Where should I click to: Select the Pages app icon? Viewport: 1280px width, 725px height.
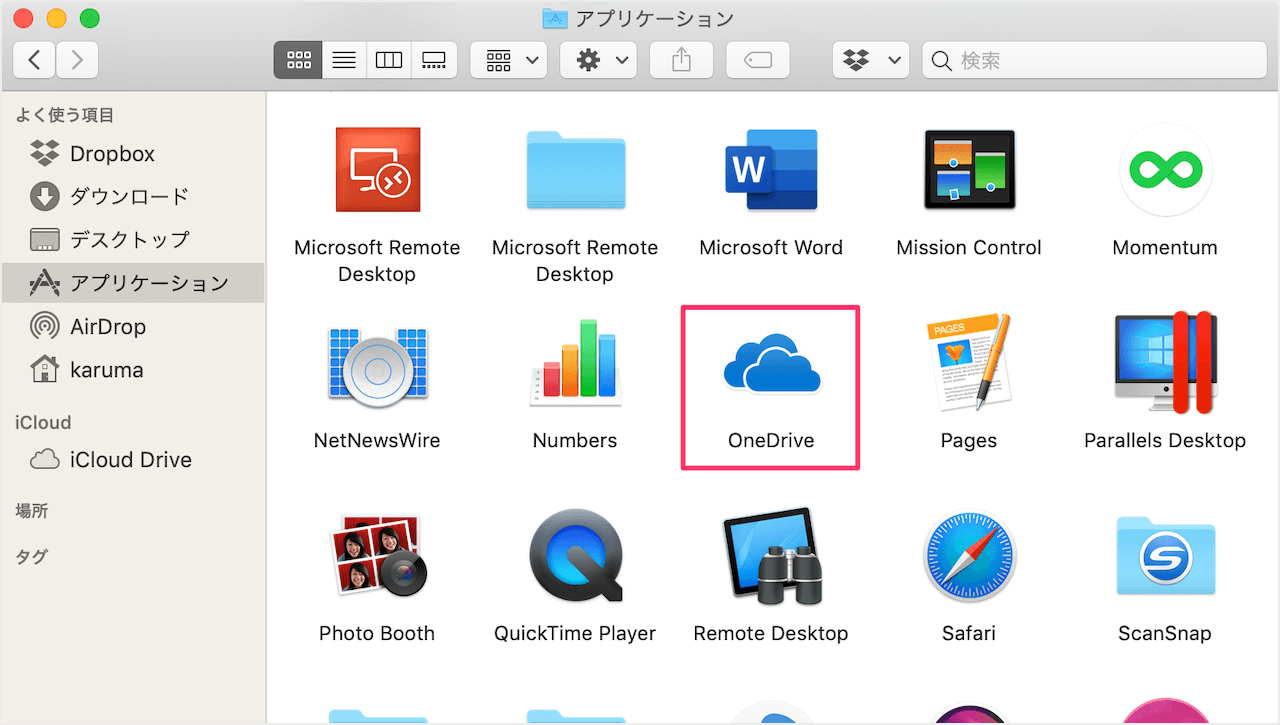[969, 363]
